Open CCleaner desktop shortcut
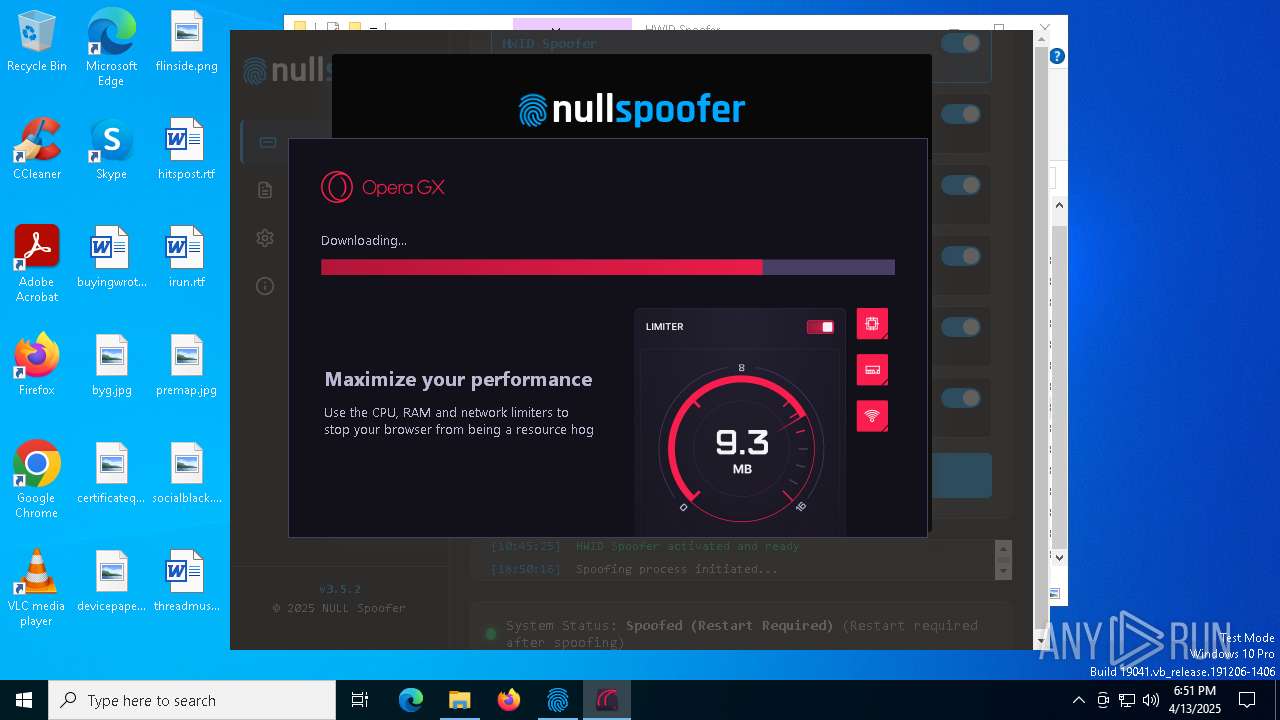Screen dimensions: 1280x720 click(x=37, y=149)
